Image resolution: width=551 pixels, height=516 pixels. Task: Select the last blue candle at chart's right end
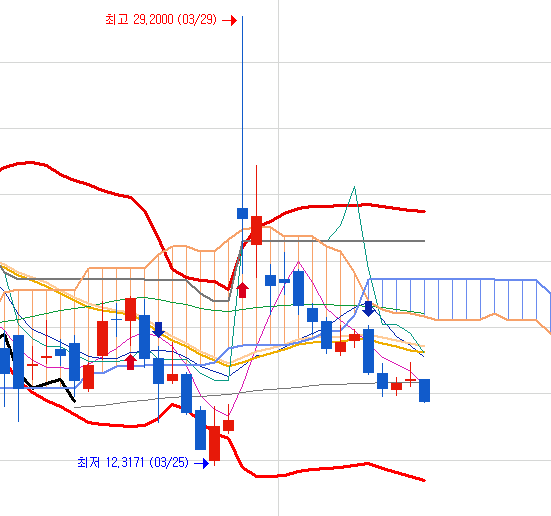424,390
